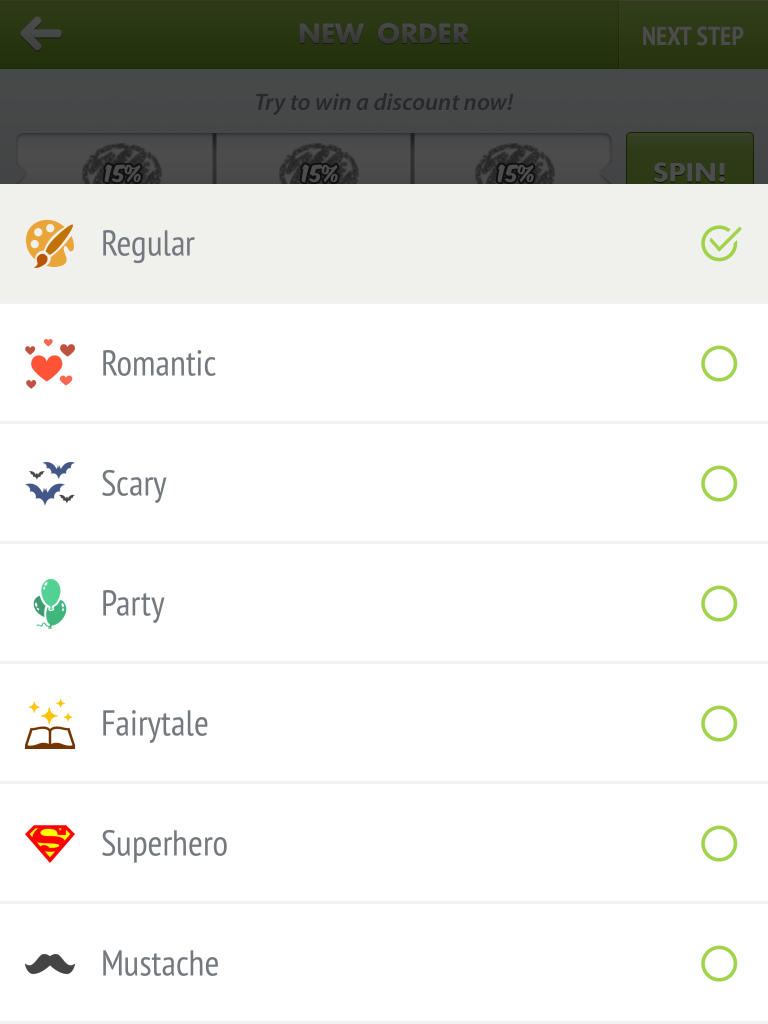
Task: Click the Romantic hearts icon
Action: coord(50,364)
